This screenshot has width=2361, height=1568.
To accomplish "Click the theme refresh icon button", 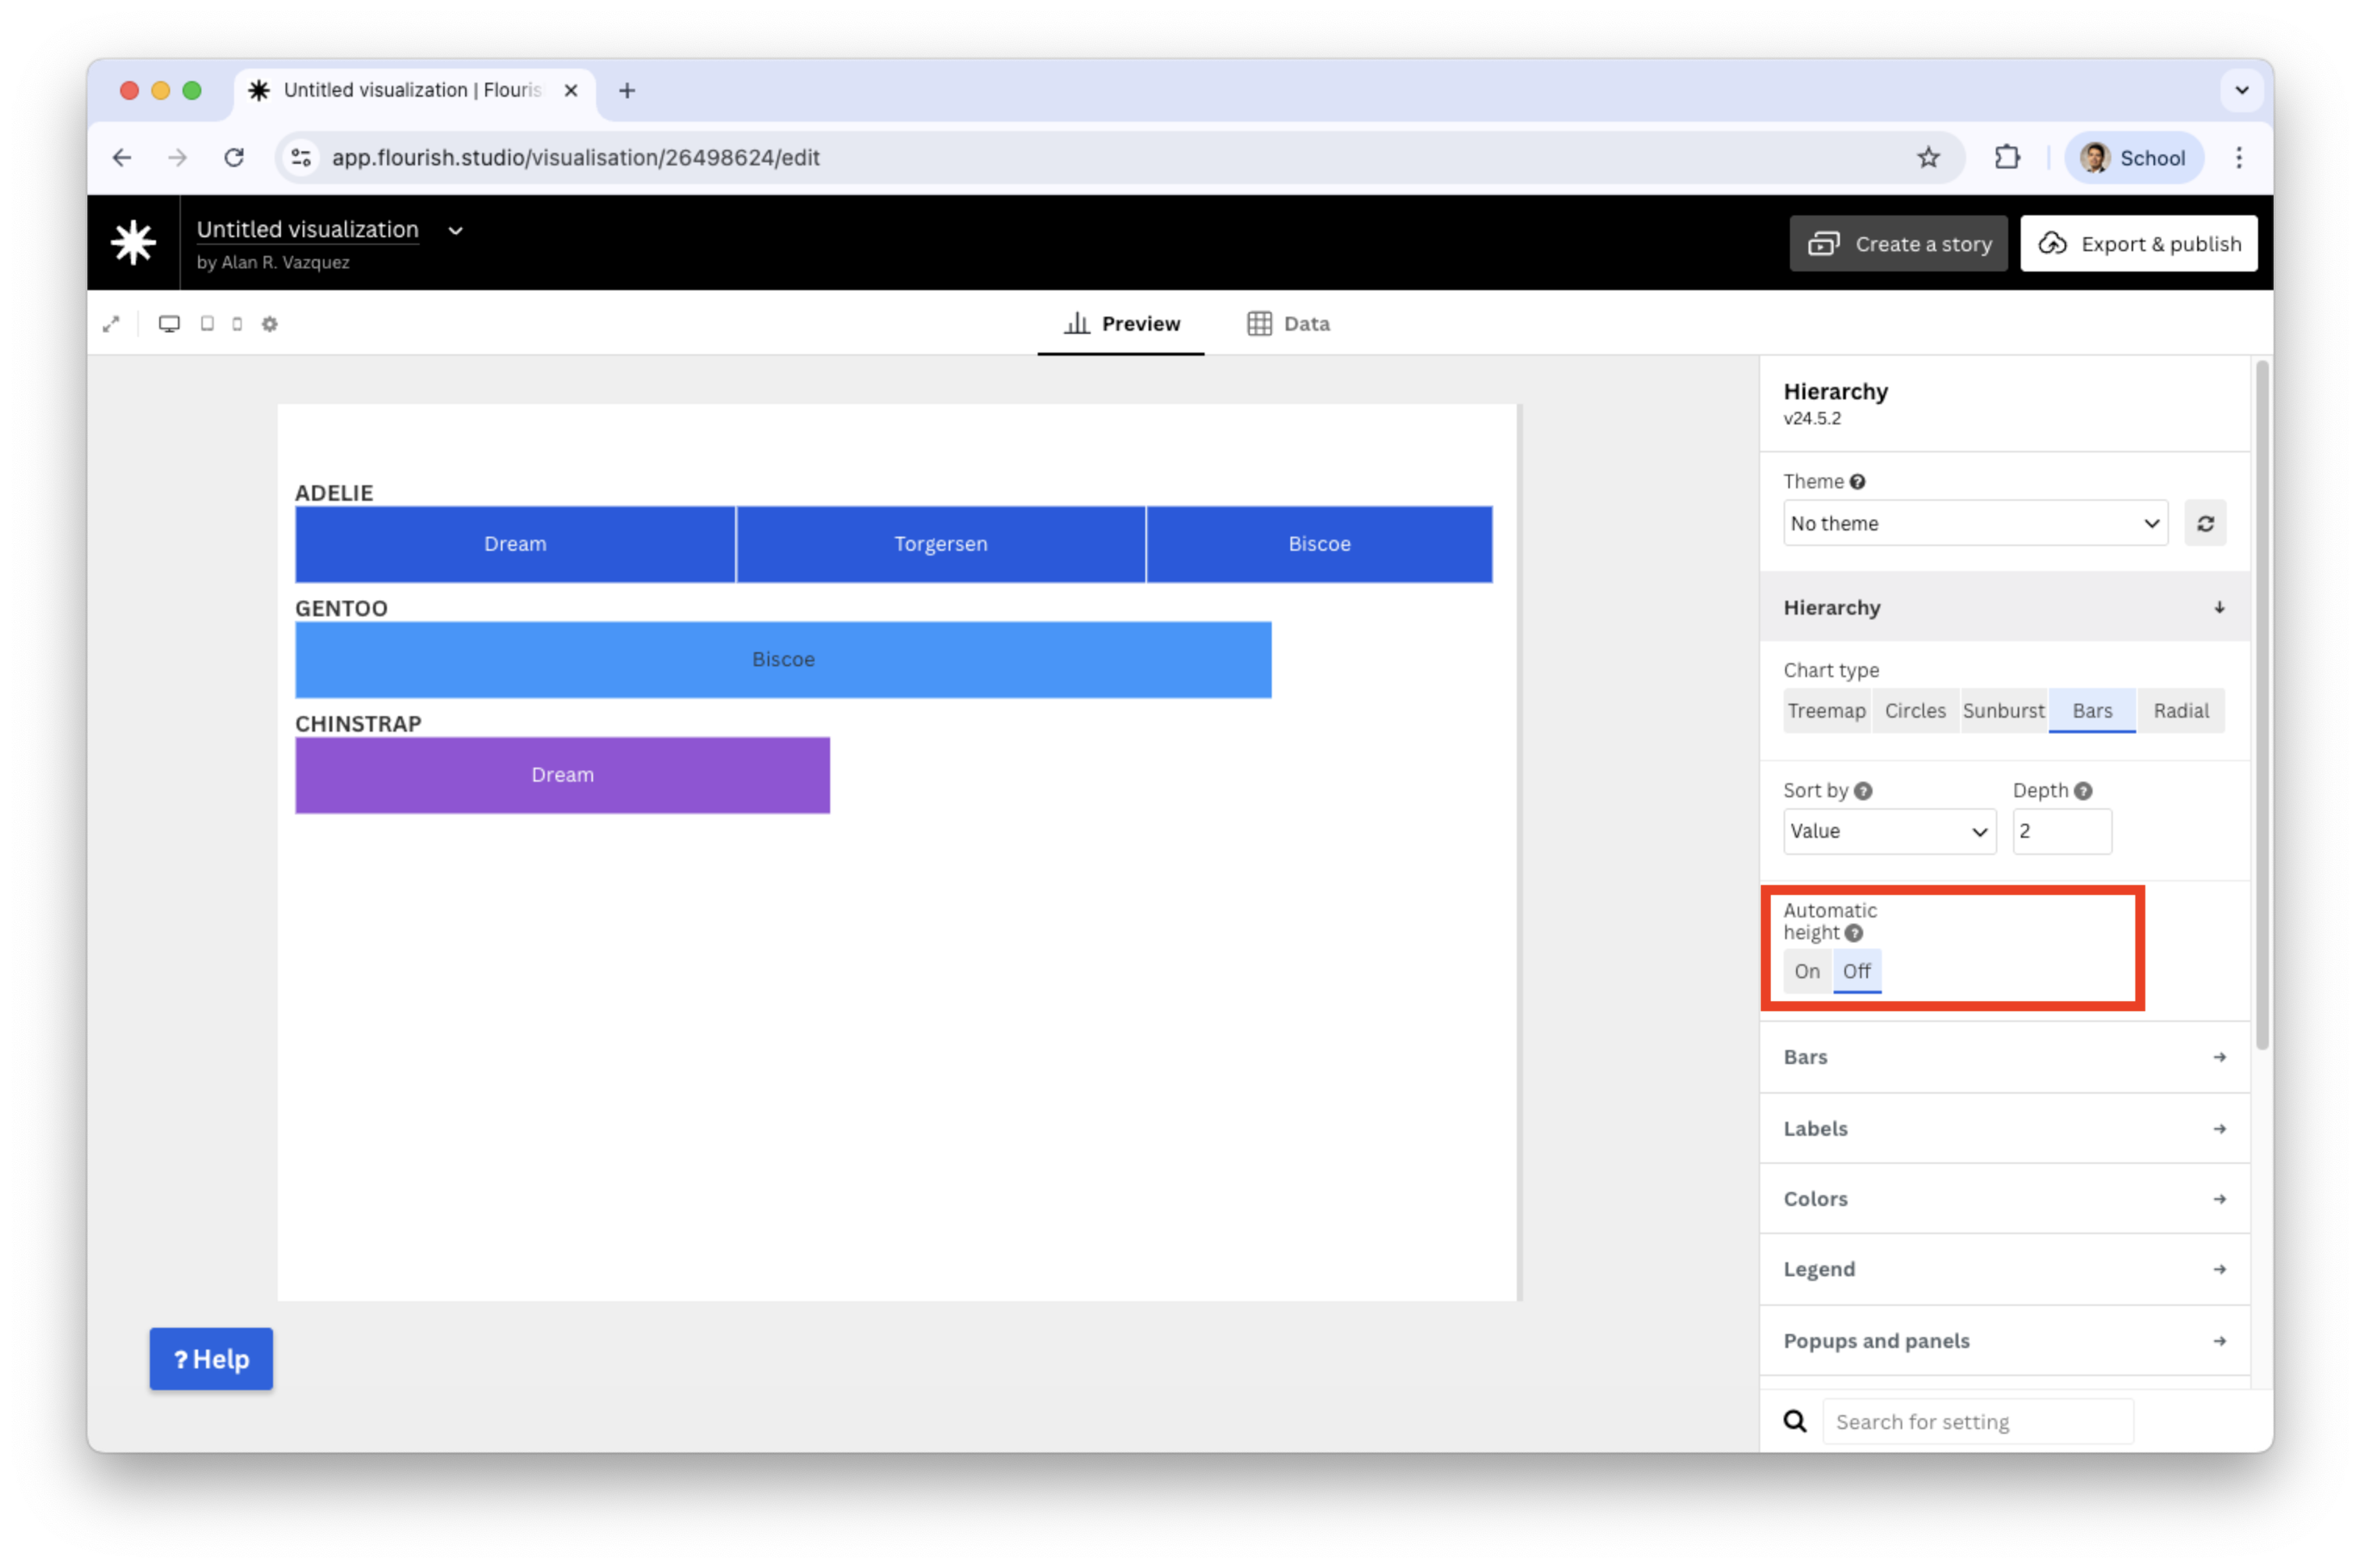I will coord(2205,523).
